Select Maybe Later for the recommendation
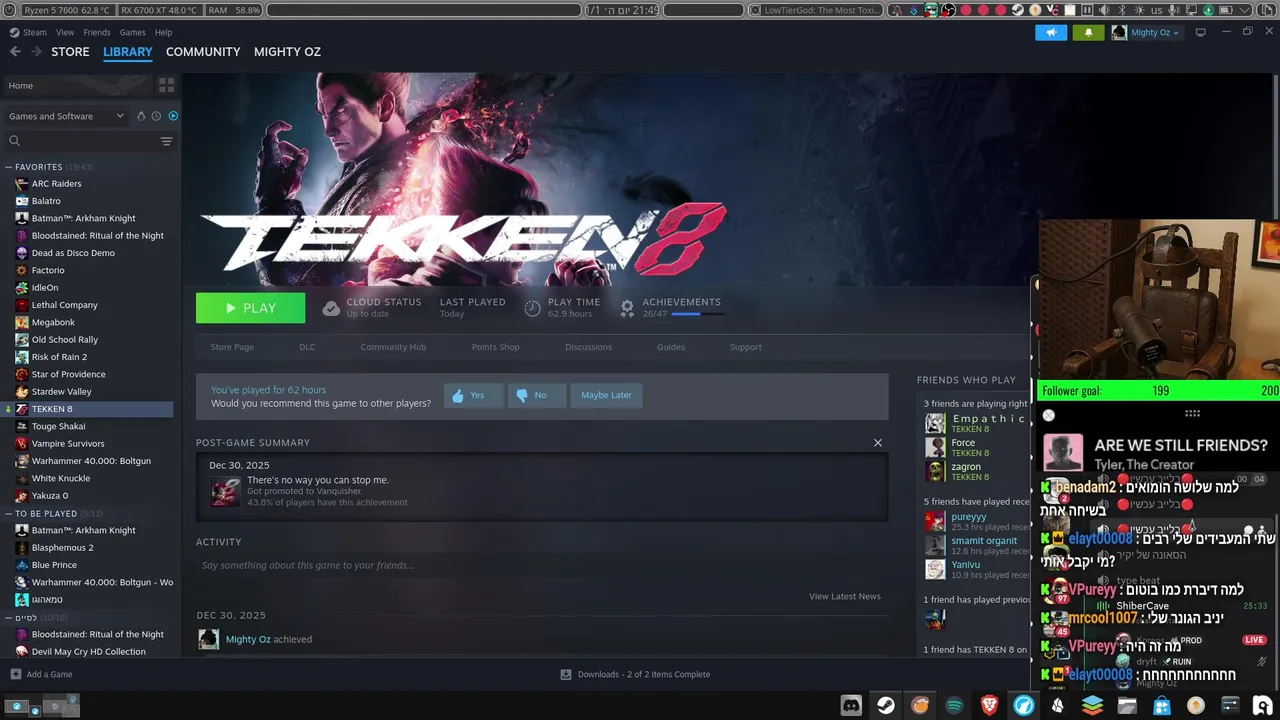Viewport: 1280px width, 720px height. 606,395
